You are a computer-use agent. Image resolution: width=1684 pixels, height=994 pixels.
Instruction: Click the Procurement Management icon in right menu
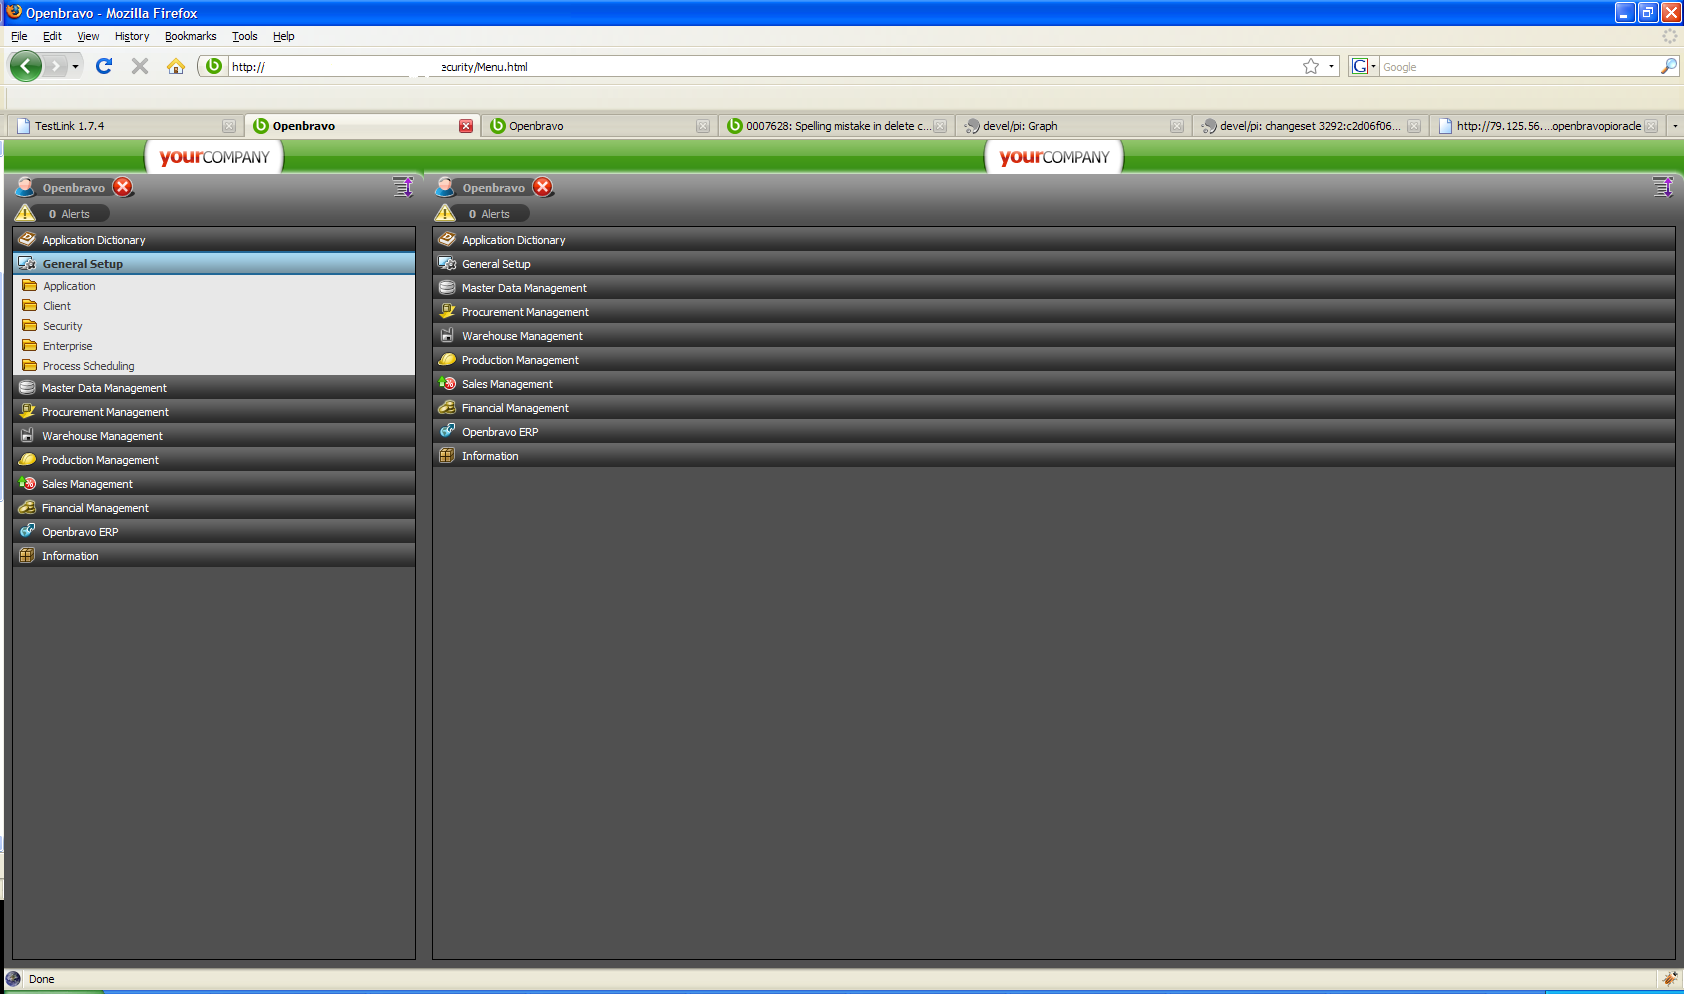pos(447,311)
